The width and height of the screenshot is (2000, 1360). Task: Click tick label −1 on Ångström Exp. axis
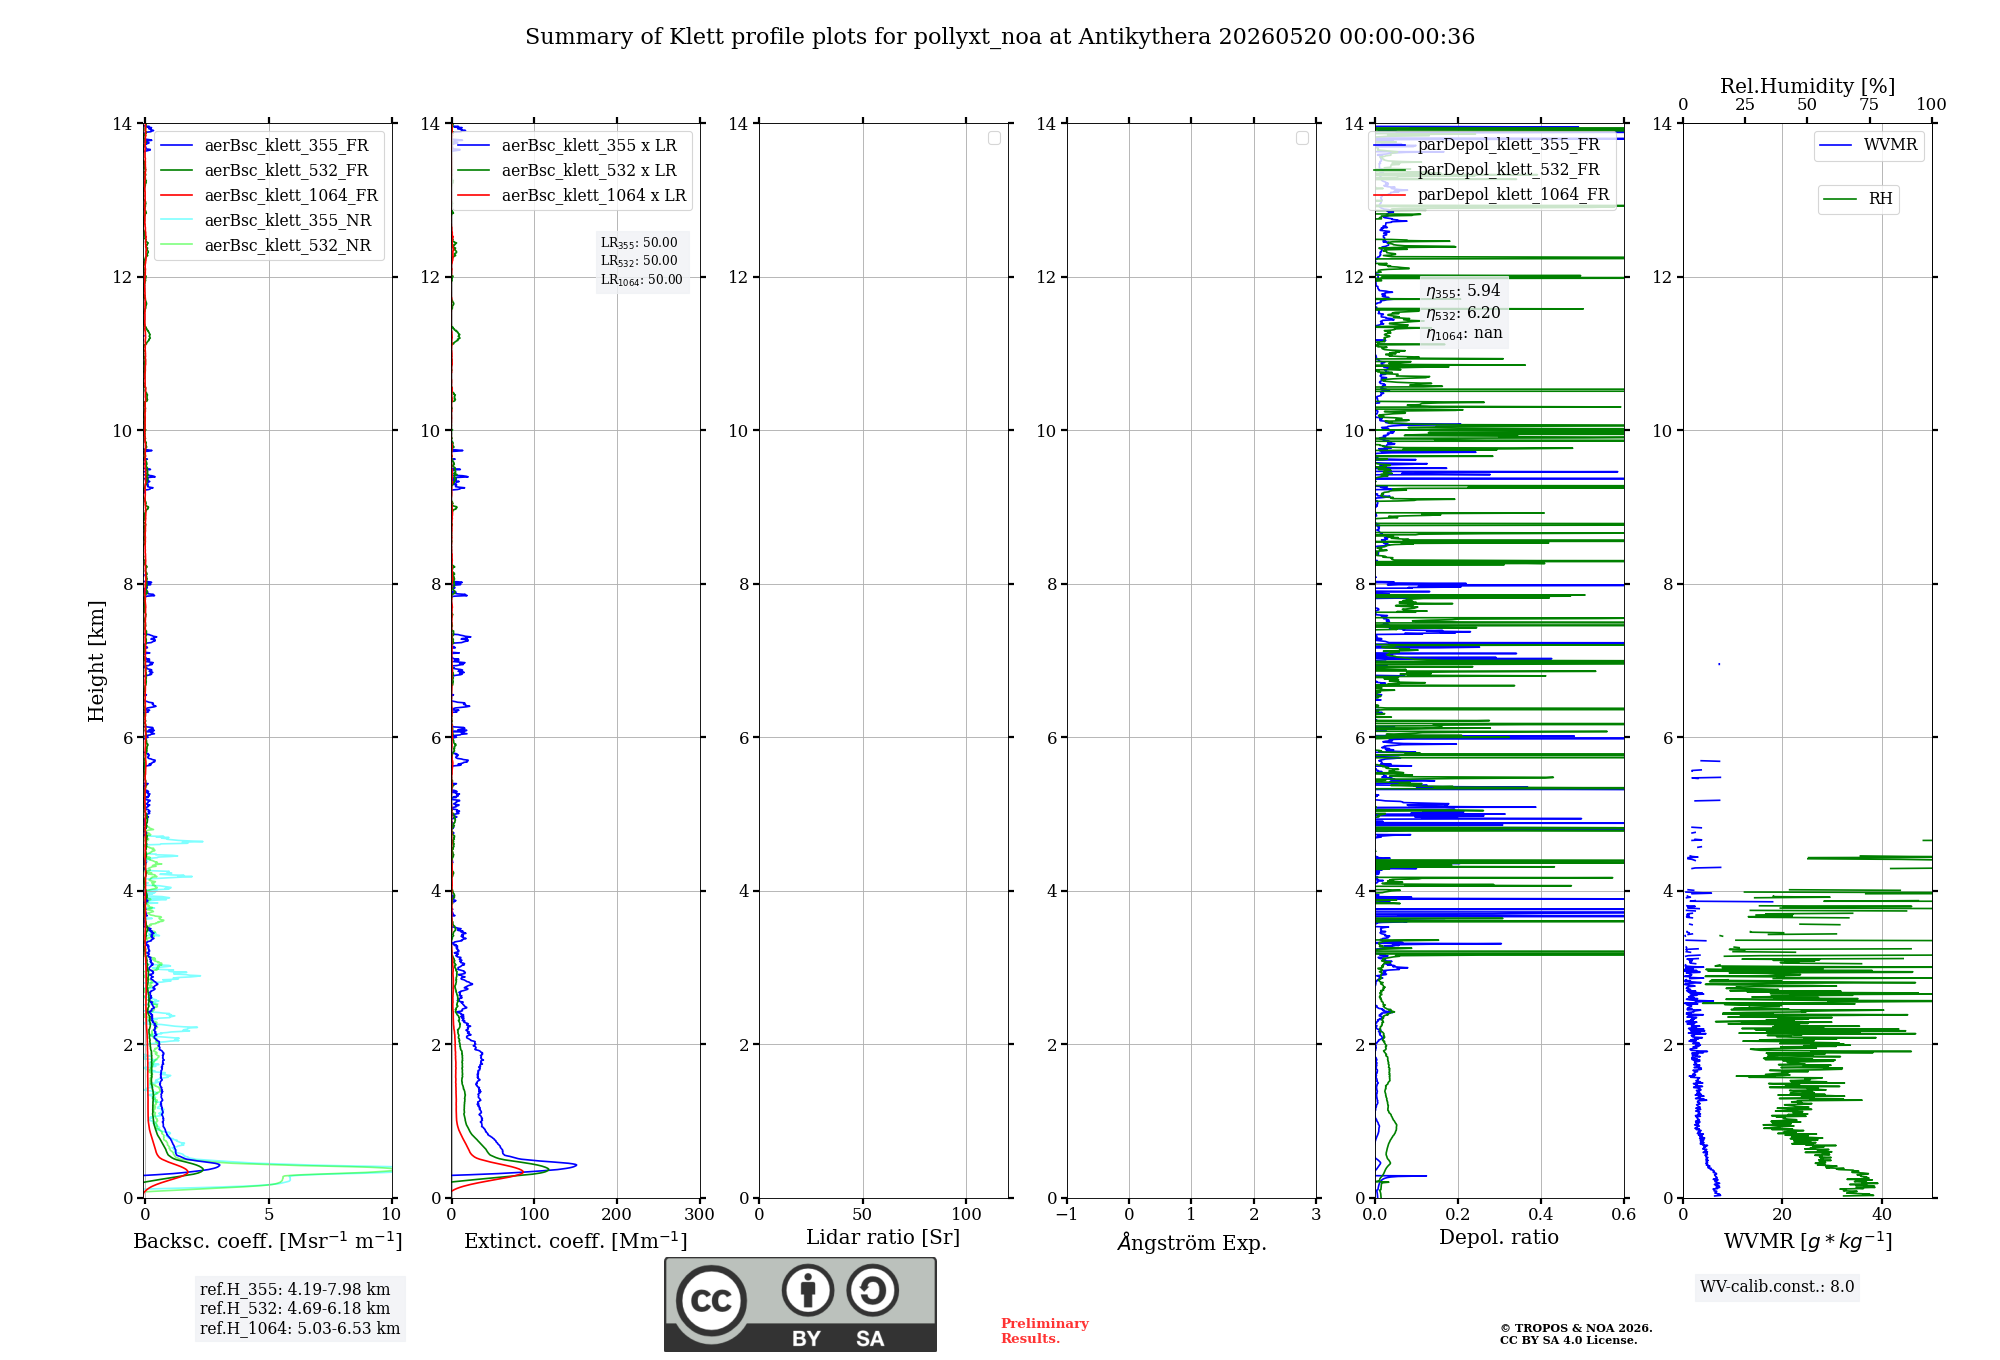(1066, 1214)
